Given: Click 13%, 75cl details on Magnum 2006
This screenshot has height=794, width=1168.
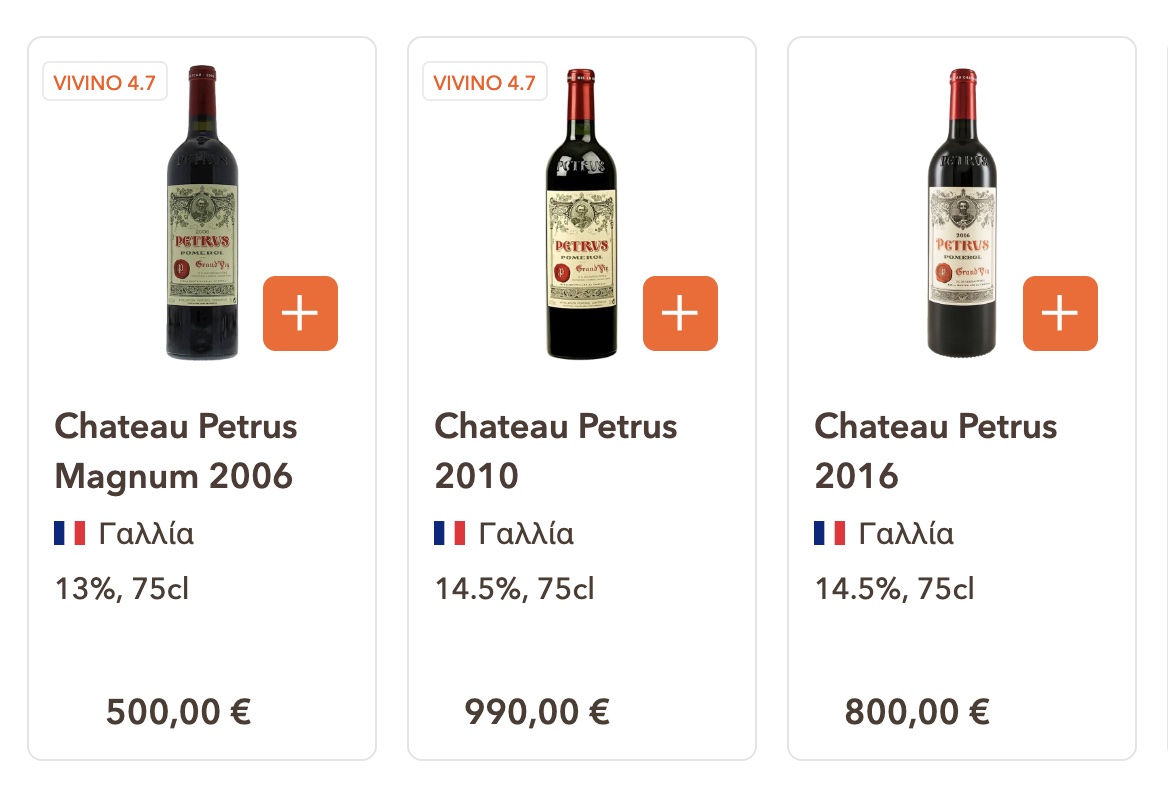Looking at the screenshot, I should (x=121, y=589).
